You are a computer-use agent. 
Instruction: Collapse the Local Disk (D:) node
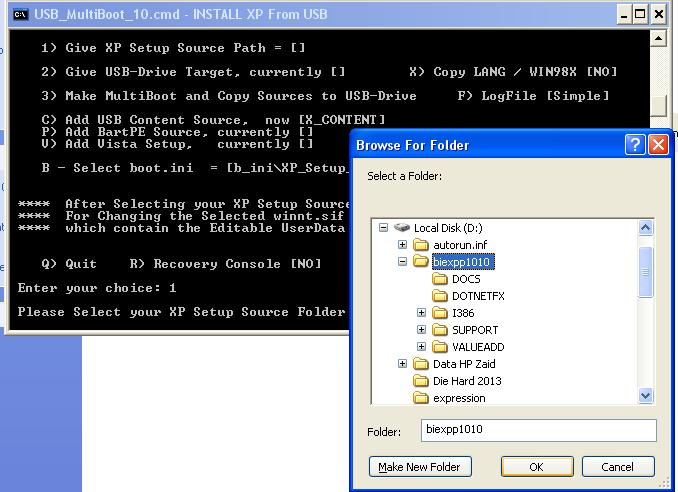point(383,227)
